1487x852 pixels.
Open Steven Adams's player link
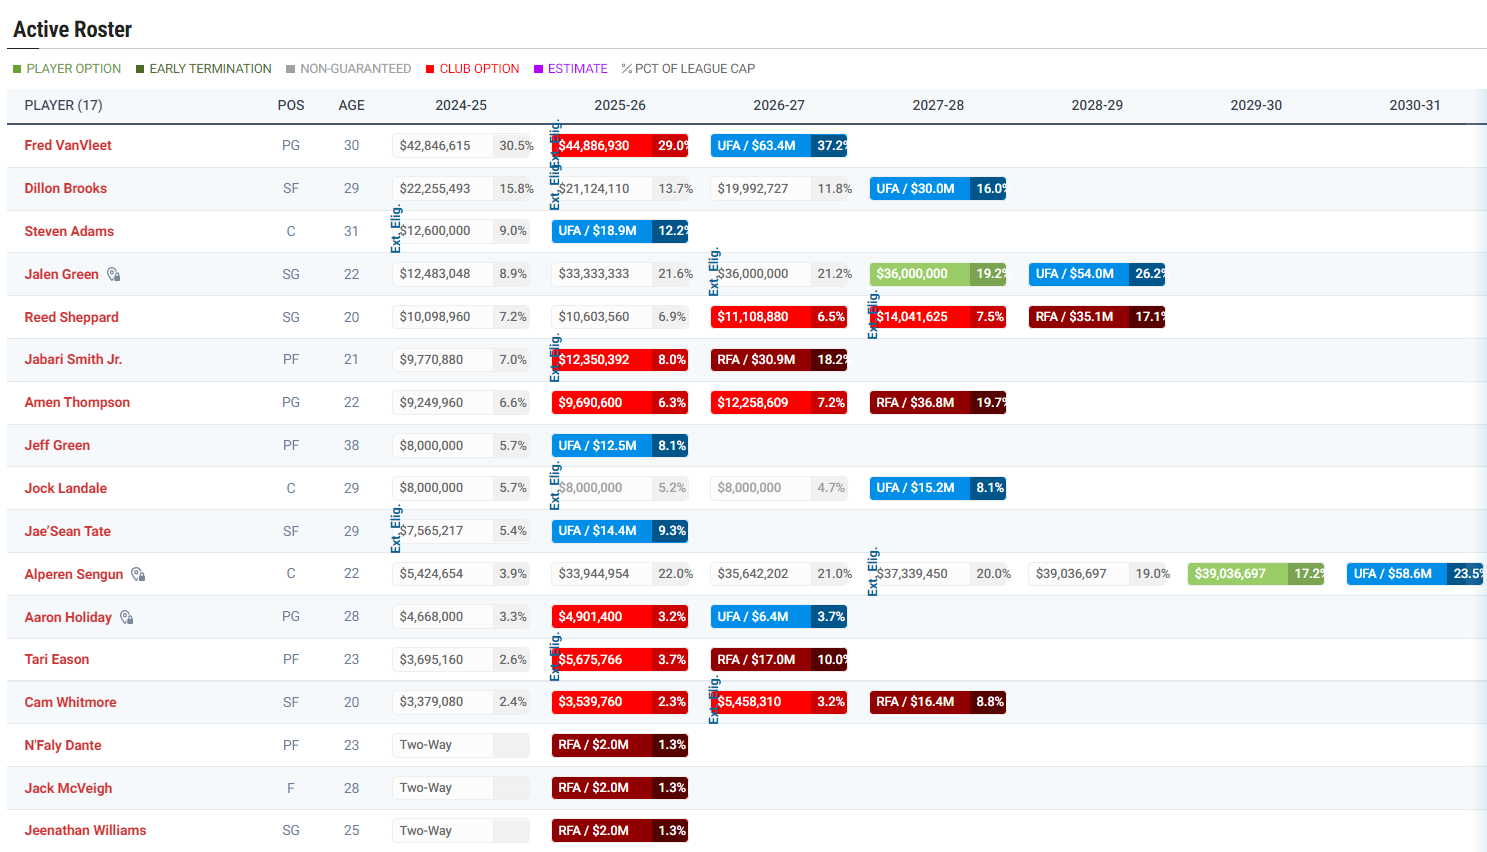click(x=69, y=231)
